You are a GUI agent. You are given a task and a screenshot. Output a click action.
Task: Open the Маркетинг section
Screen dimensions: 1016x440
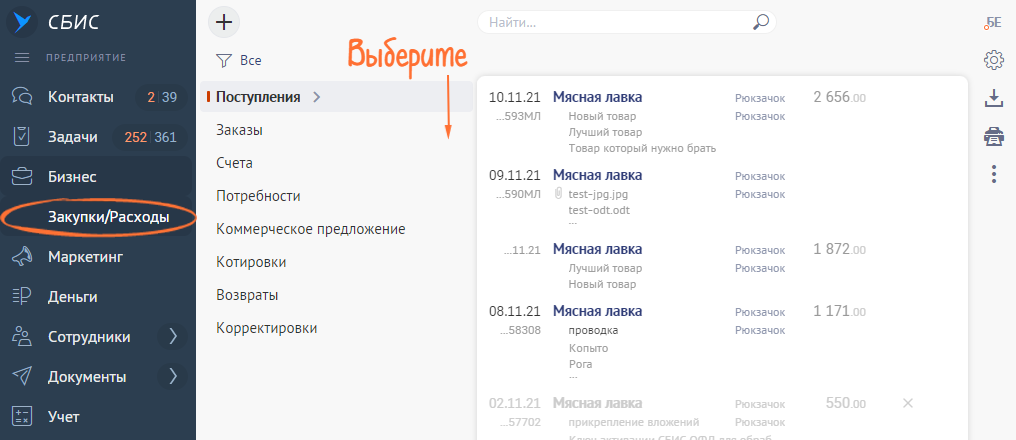tap(85, 257)
